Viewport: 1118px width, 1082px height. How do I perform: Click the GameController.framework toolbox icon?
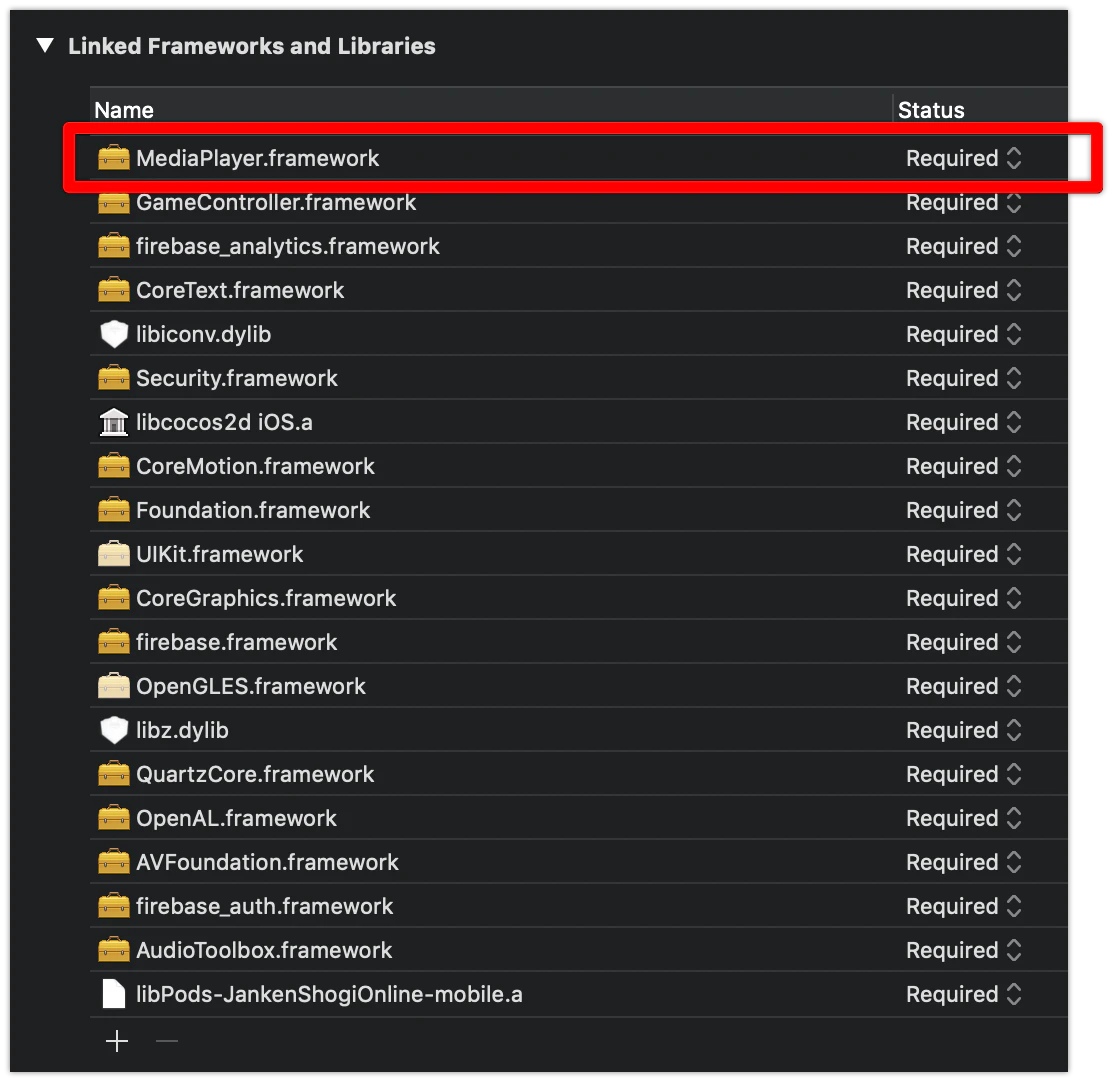(x=113, y=202)
